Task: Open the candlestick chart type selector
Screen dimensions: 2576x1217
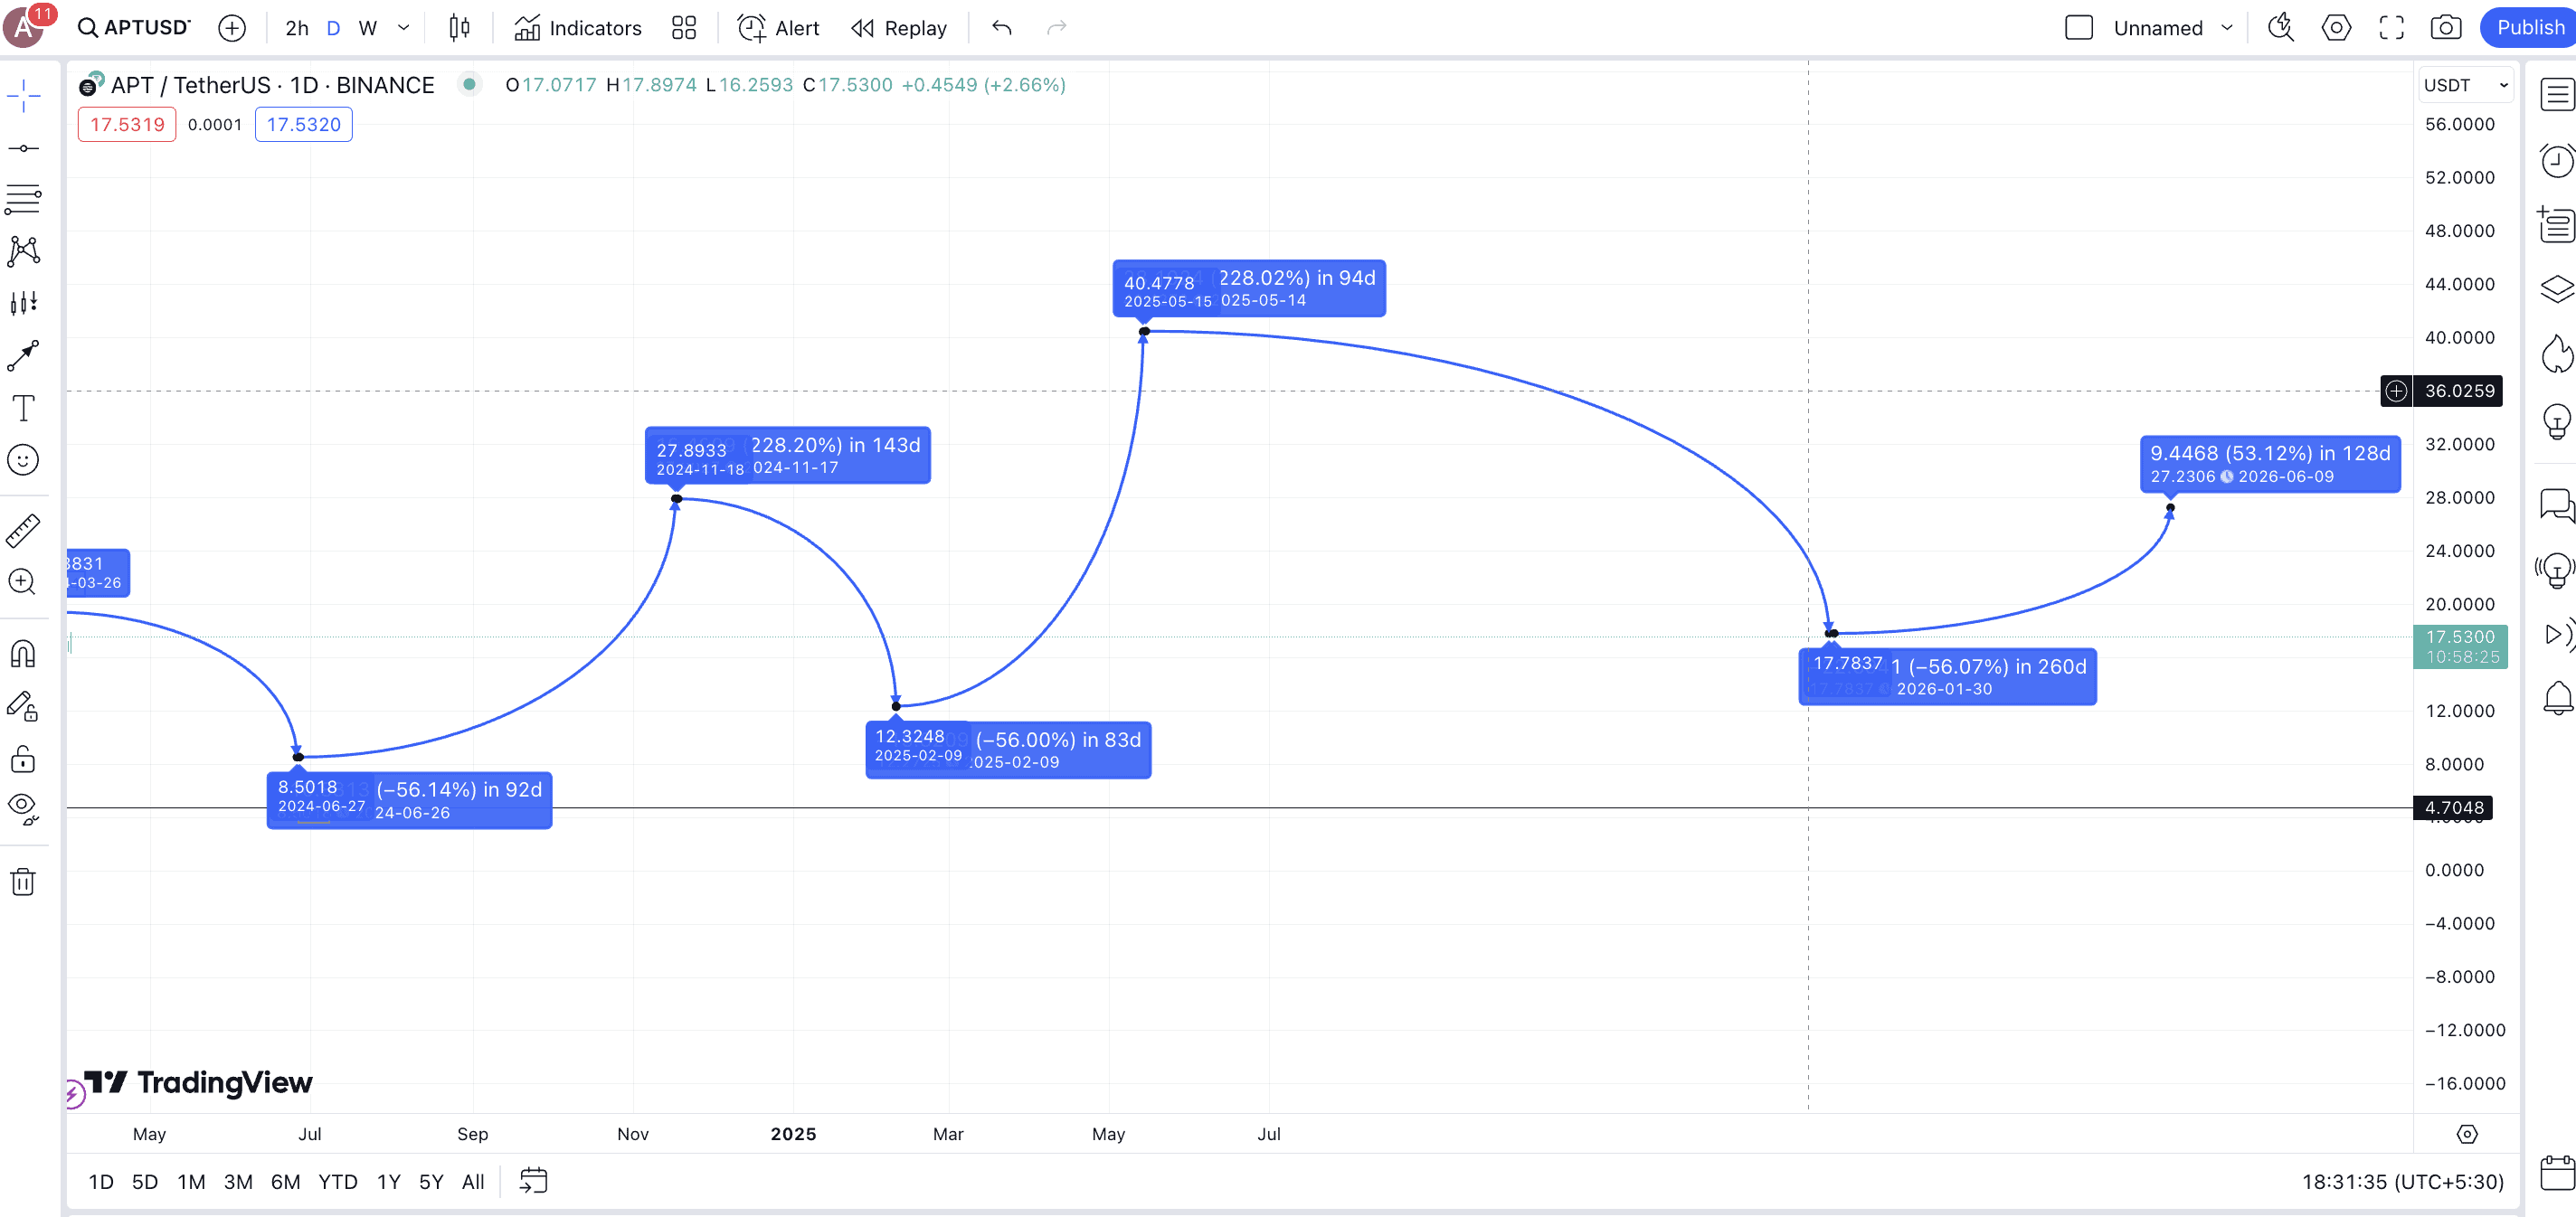Action: 459,28
